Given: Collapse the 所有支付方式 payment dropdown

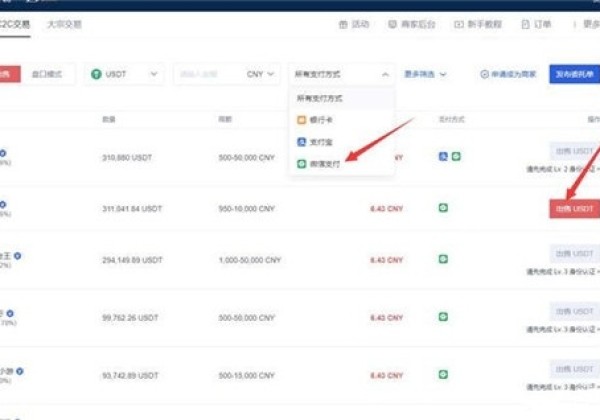Looking at the screenshot, I should (x=341, y=74).
